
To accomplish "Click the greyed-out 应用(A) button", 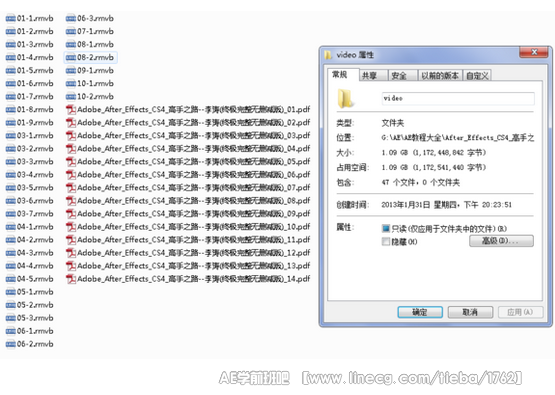I will point(520,312).
